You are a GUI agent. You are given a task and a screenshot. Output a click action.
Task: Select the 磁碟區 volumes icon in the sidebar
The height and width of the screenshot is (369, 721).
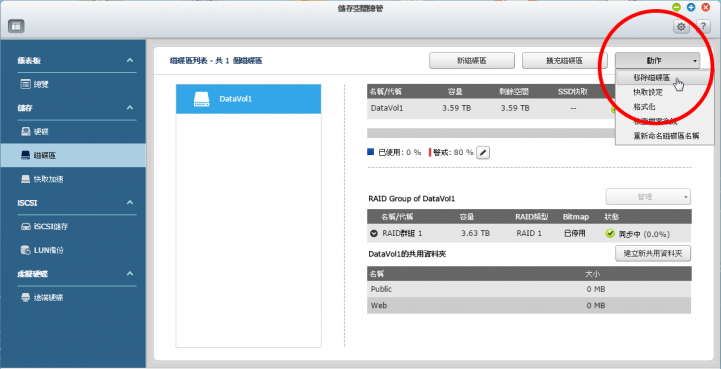coord(26,156)
